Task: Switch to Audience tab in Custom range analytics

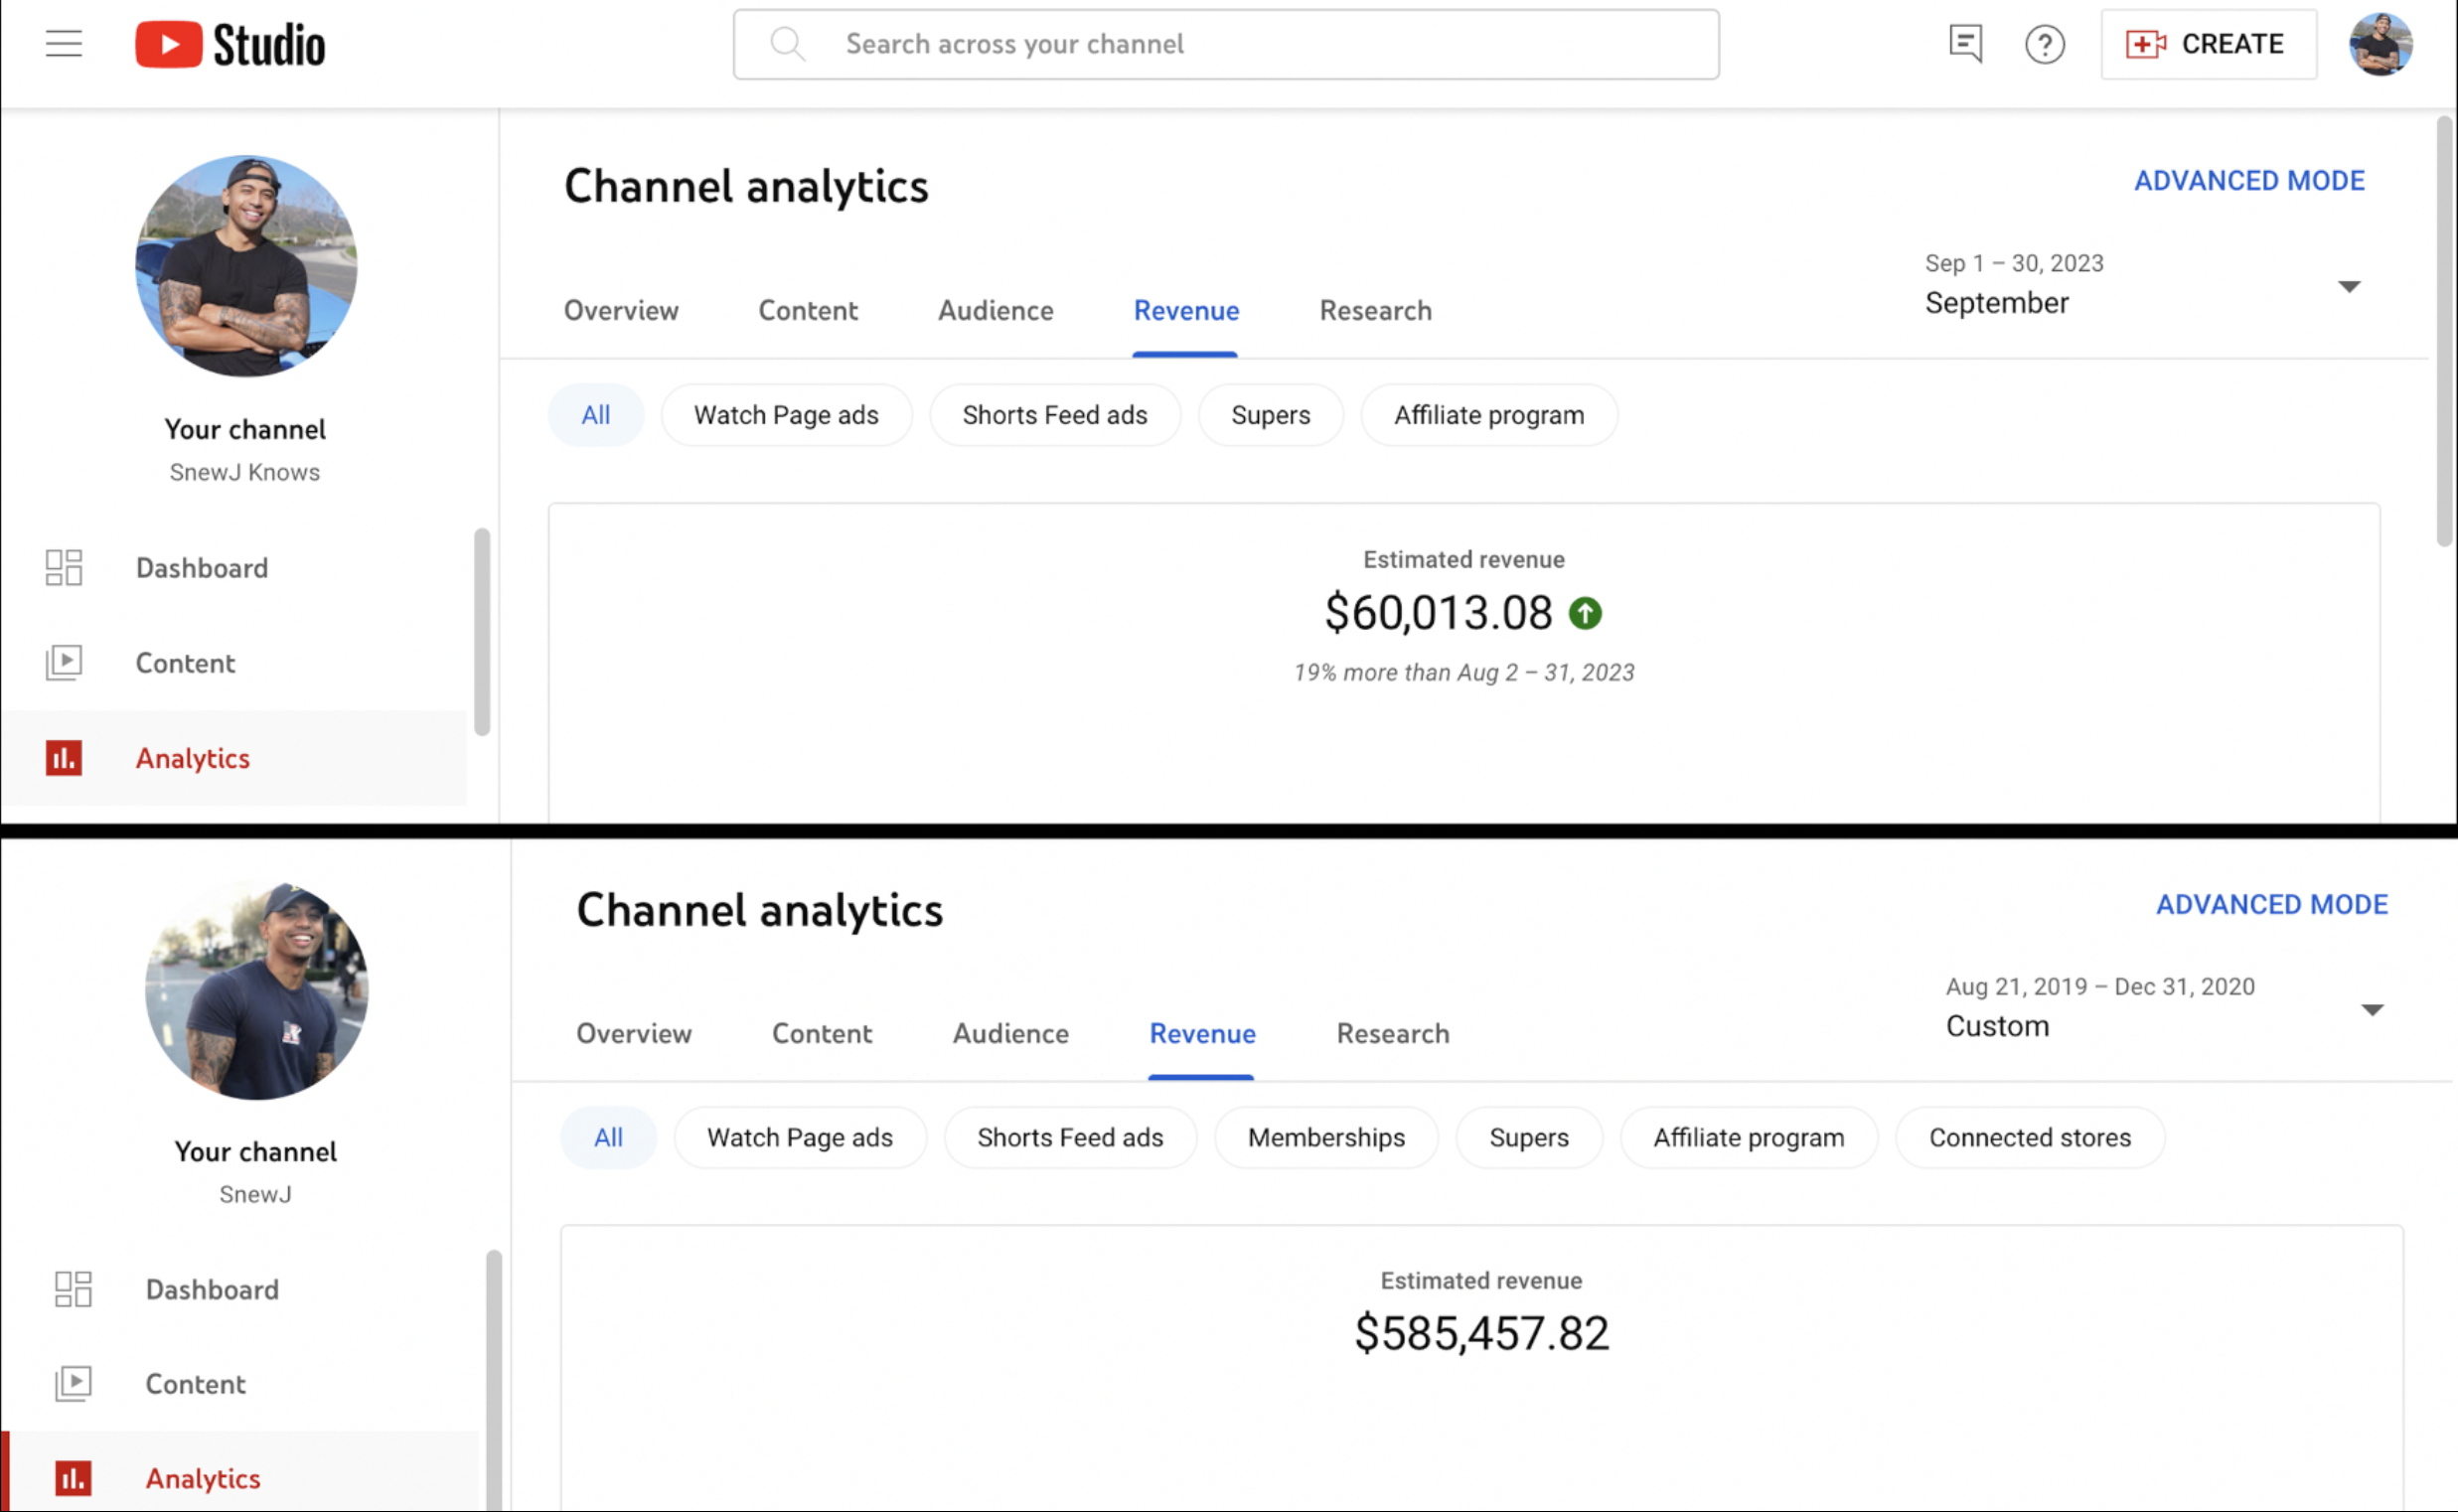Action: click(1011, 1034)
